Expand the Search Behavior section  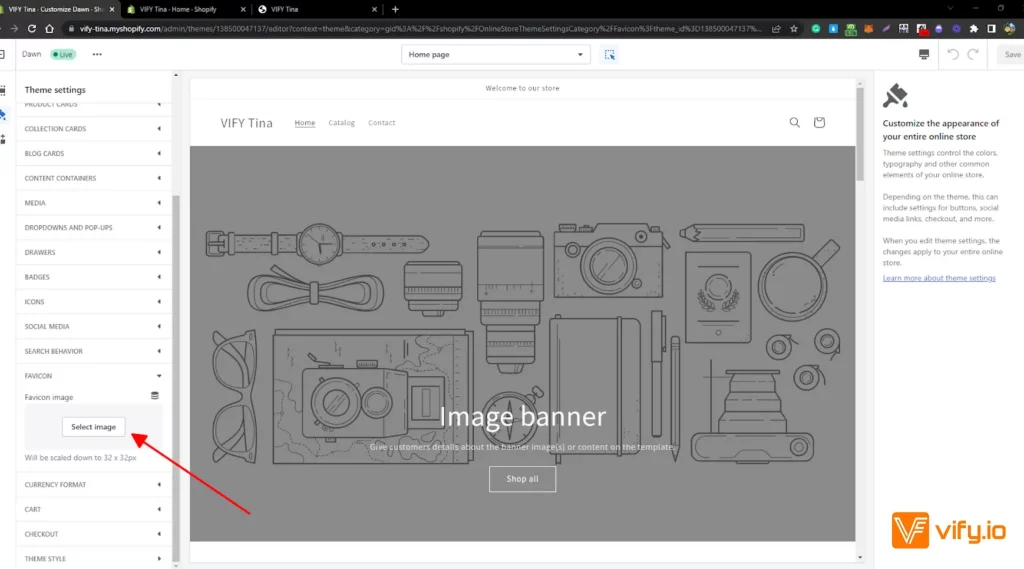pos(93,351)
